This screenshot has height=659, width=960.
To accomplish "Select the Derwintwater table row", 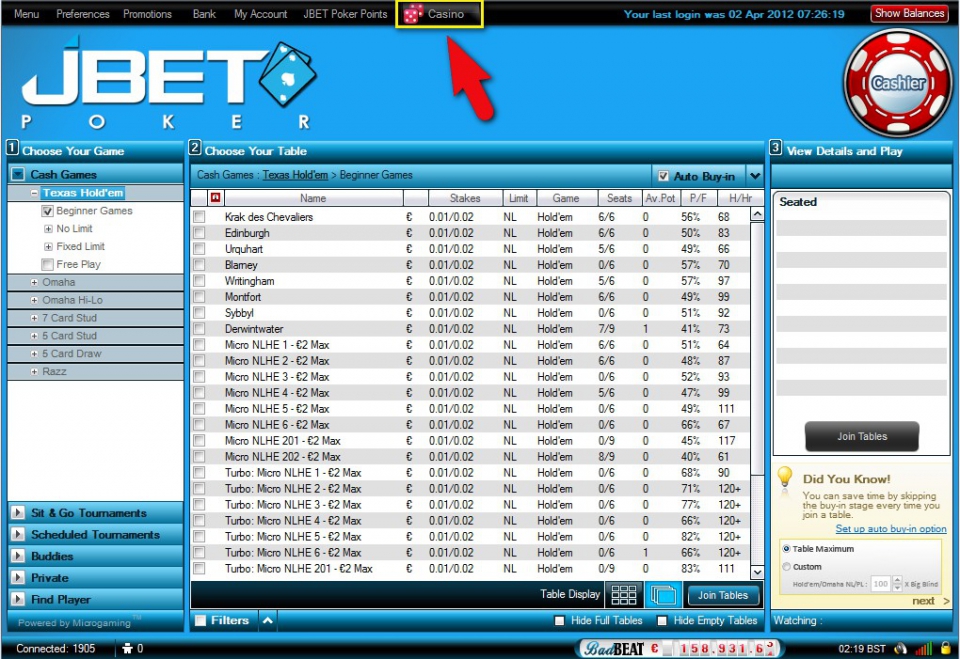I will point(470,329).
